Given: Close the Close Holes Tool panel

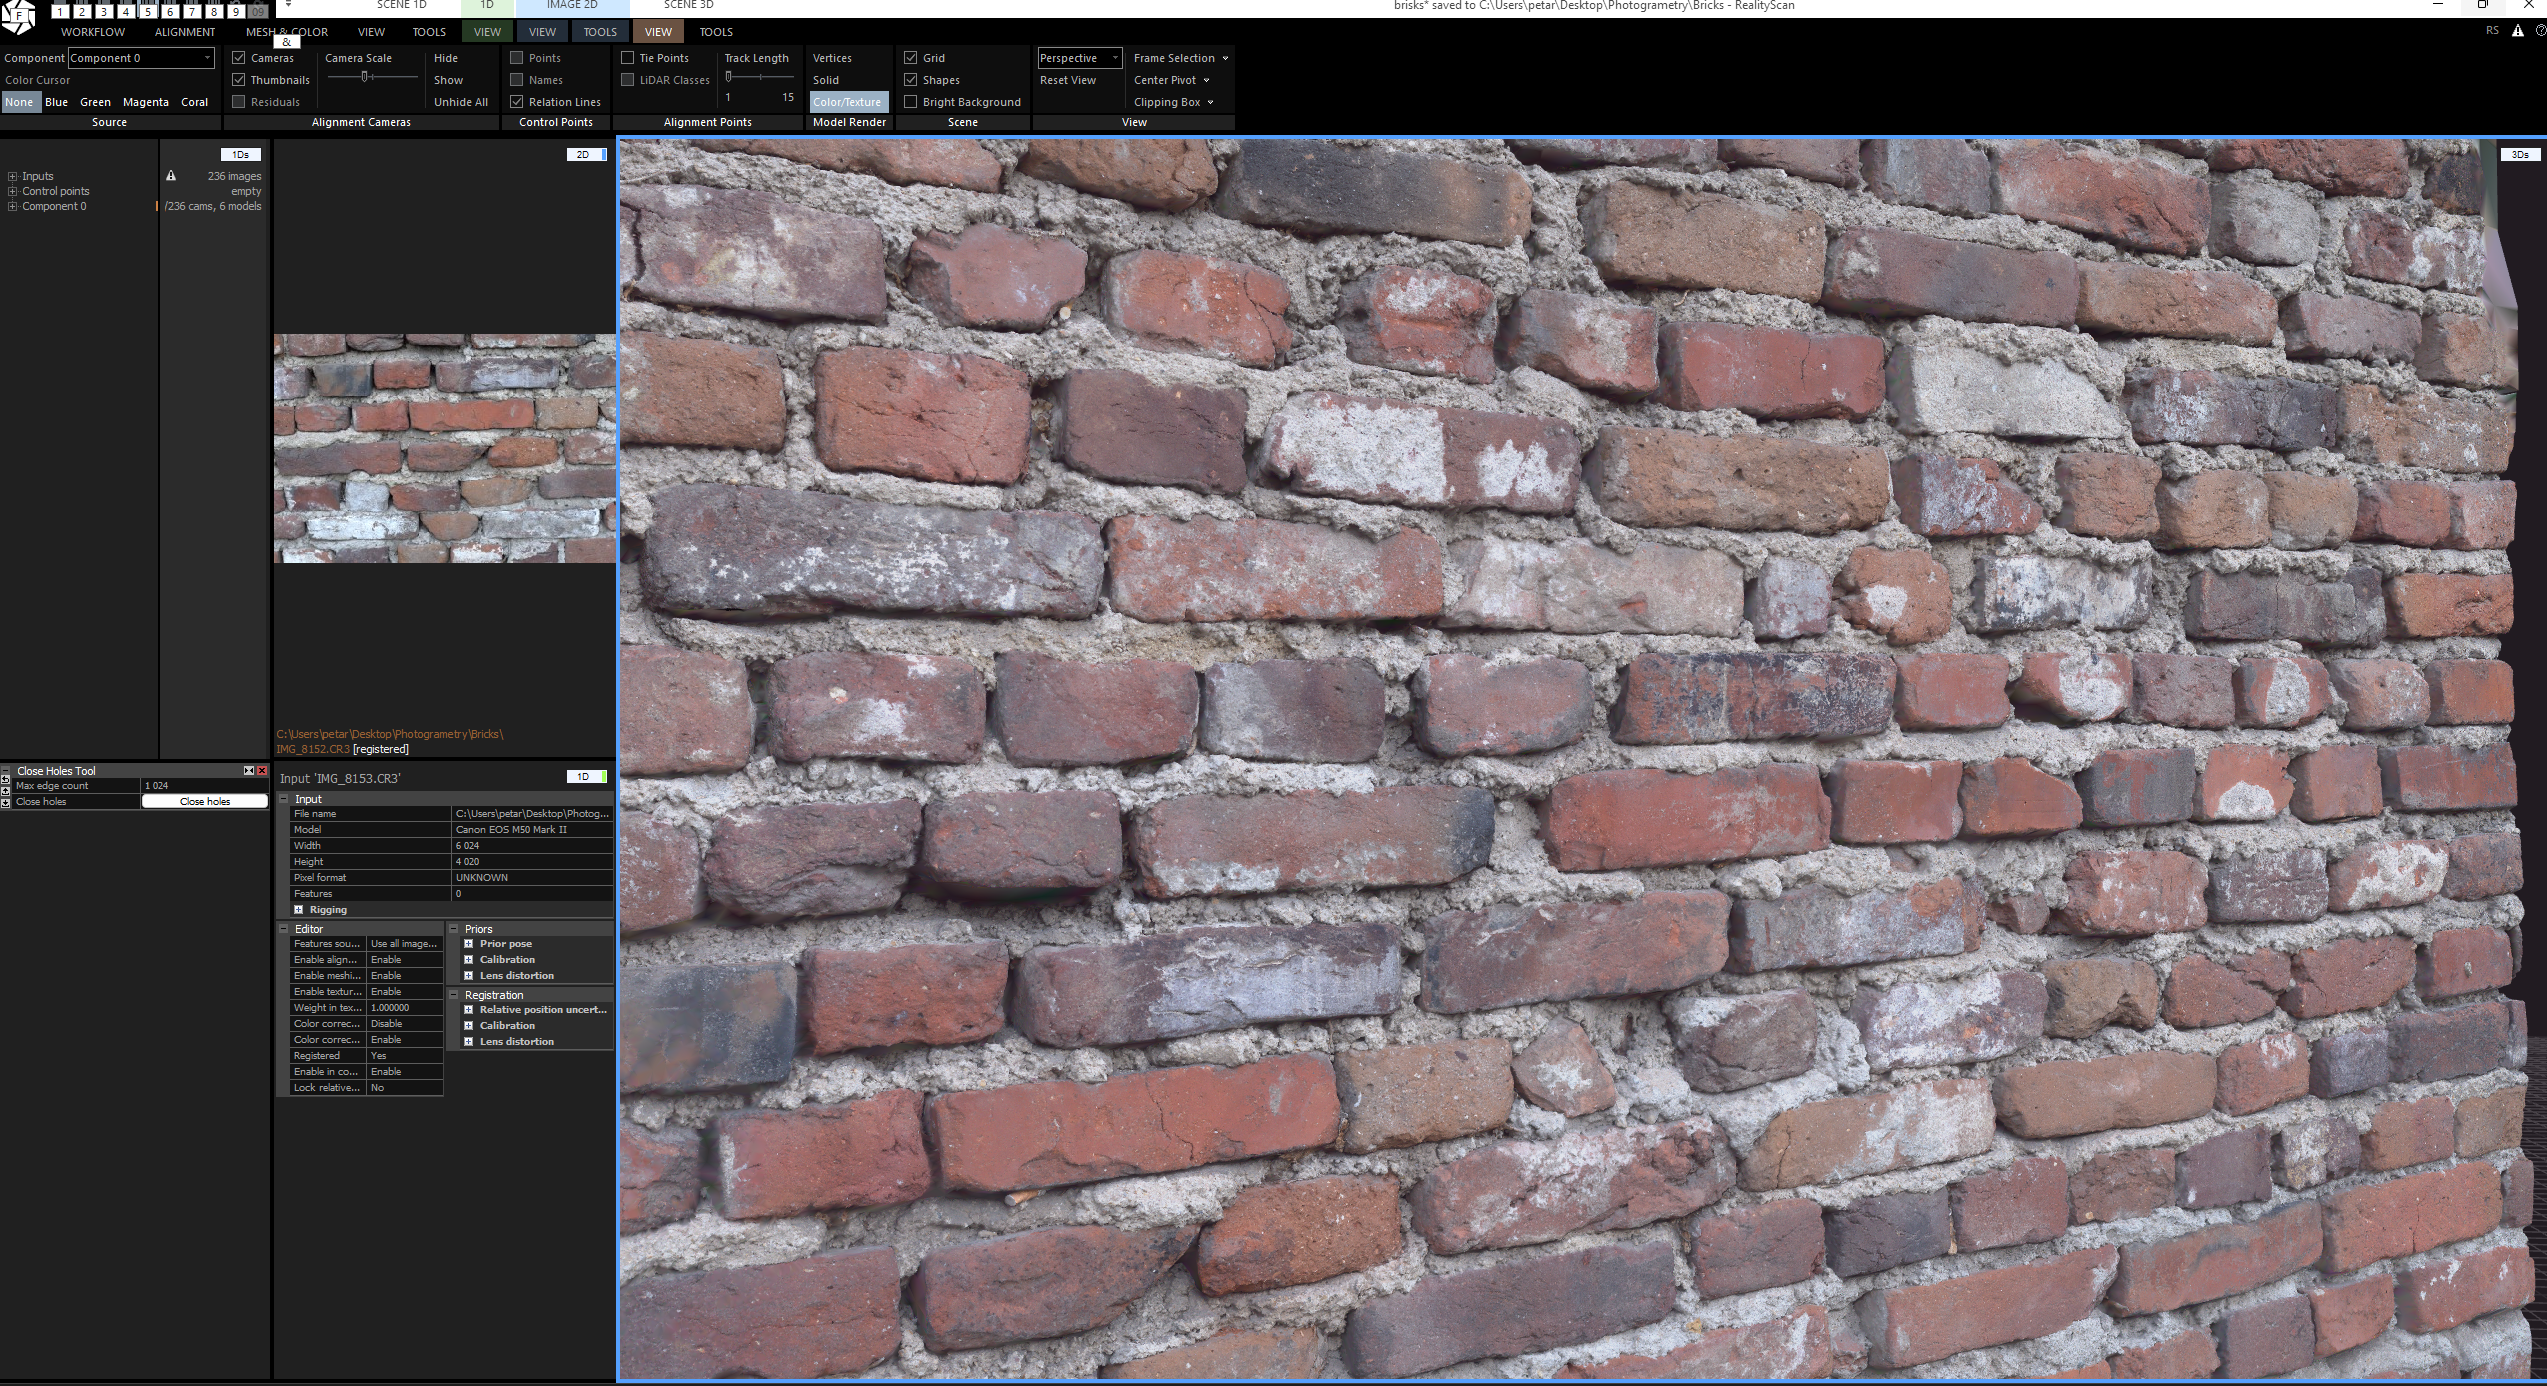Looking at the screenshot, I should click(x=262, y=771).
